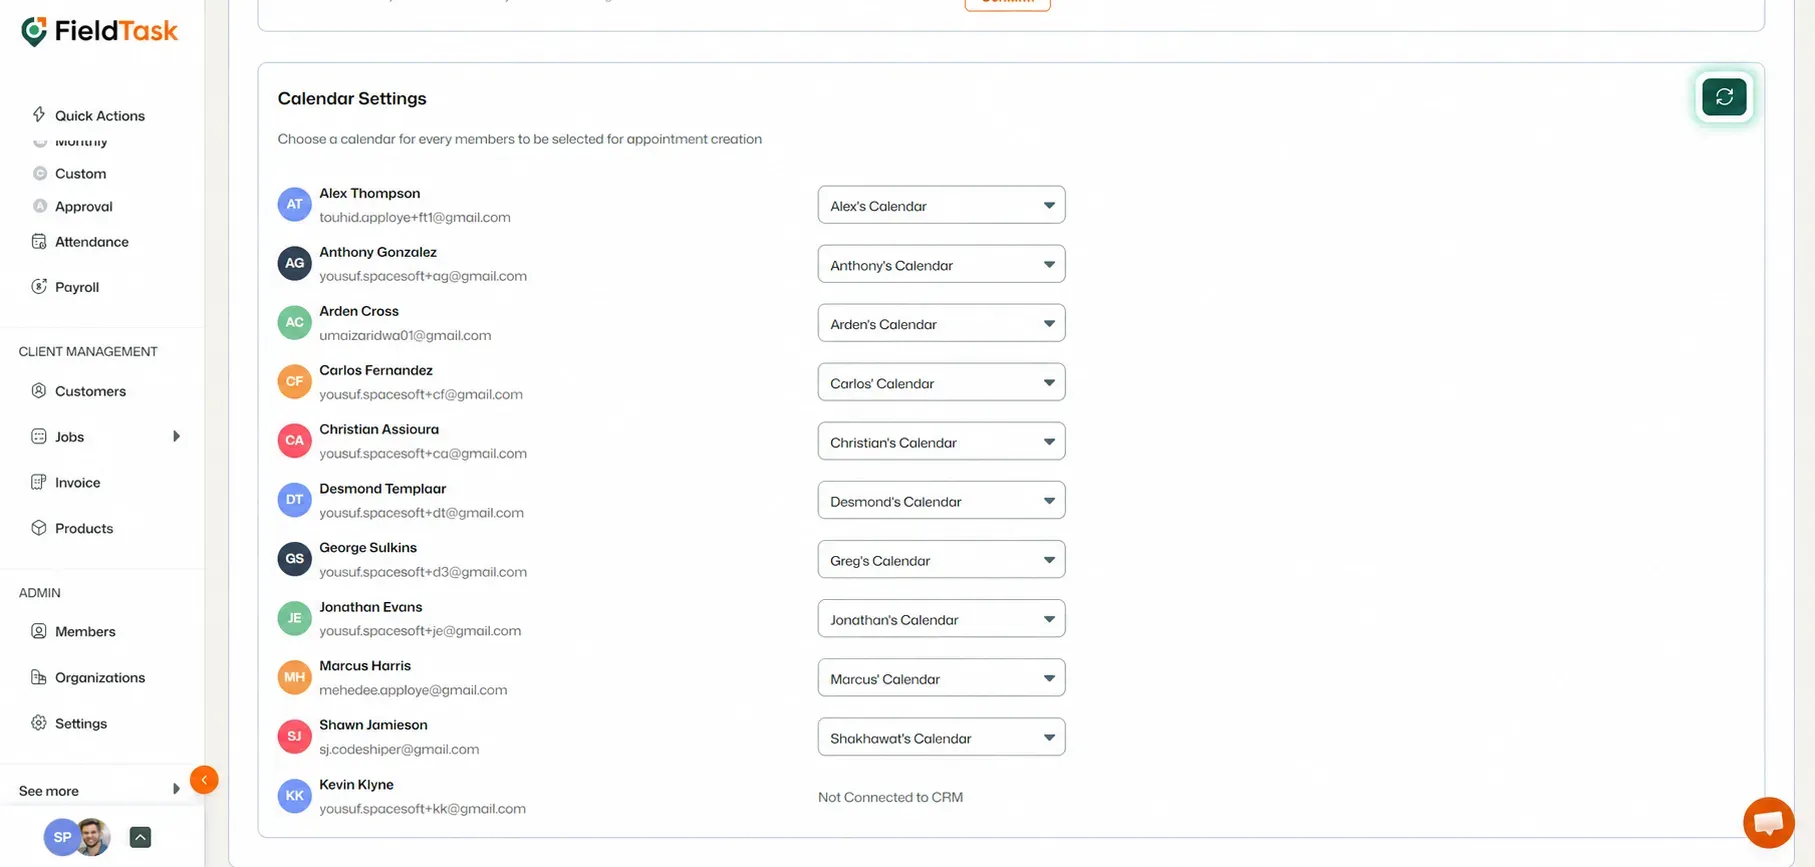Open the Anthony's Calendar dropdown
1815x867 pixels.
click(x=941, y=264)
